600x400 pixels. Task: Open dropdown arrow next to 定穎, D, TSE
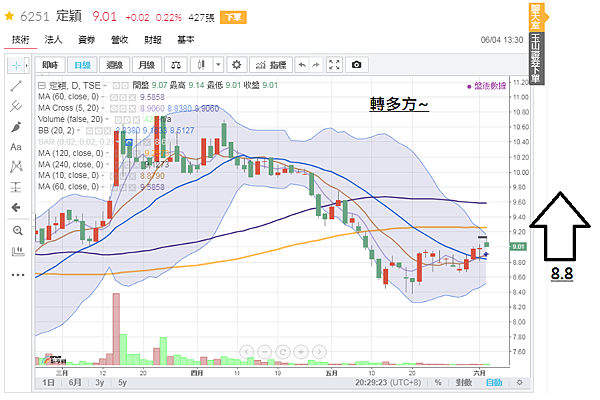[x=105, y=85]
